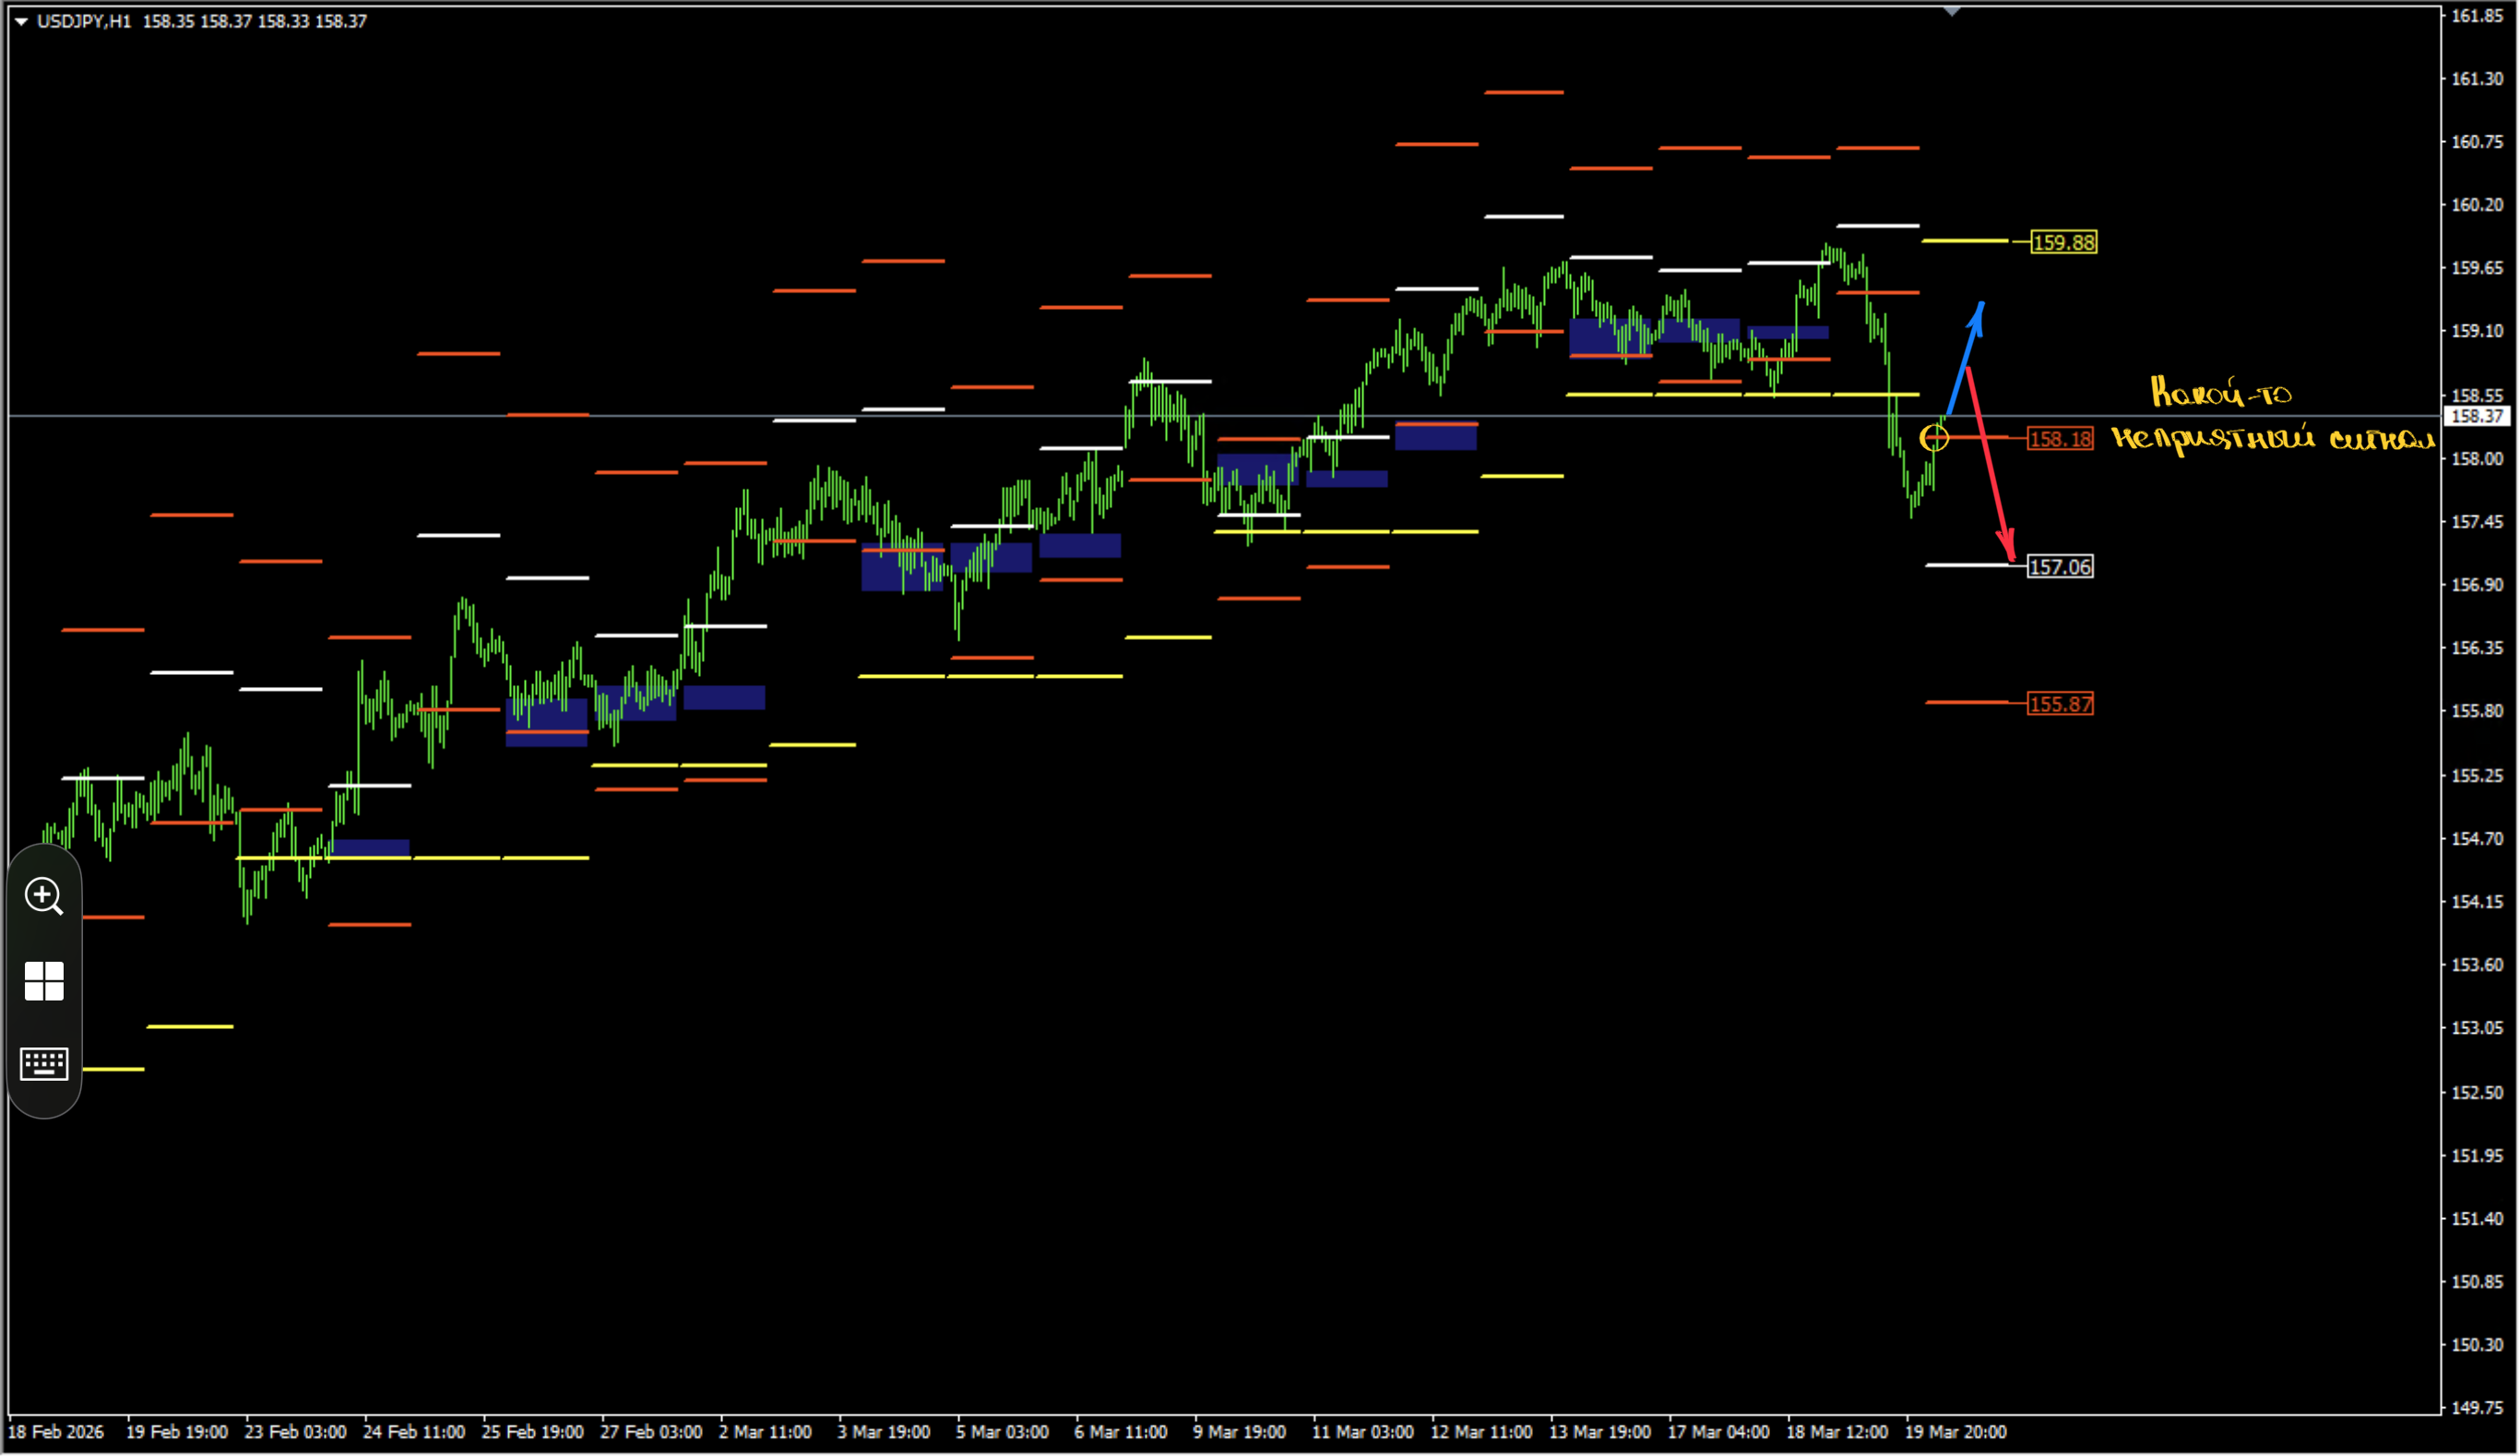2520x1456 pixels.
Task: Click 159.10 on the price scale
Action: pyautogui.click(x=2477, y=331)
